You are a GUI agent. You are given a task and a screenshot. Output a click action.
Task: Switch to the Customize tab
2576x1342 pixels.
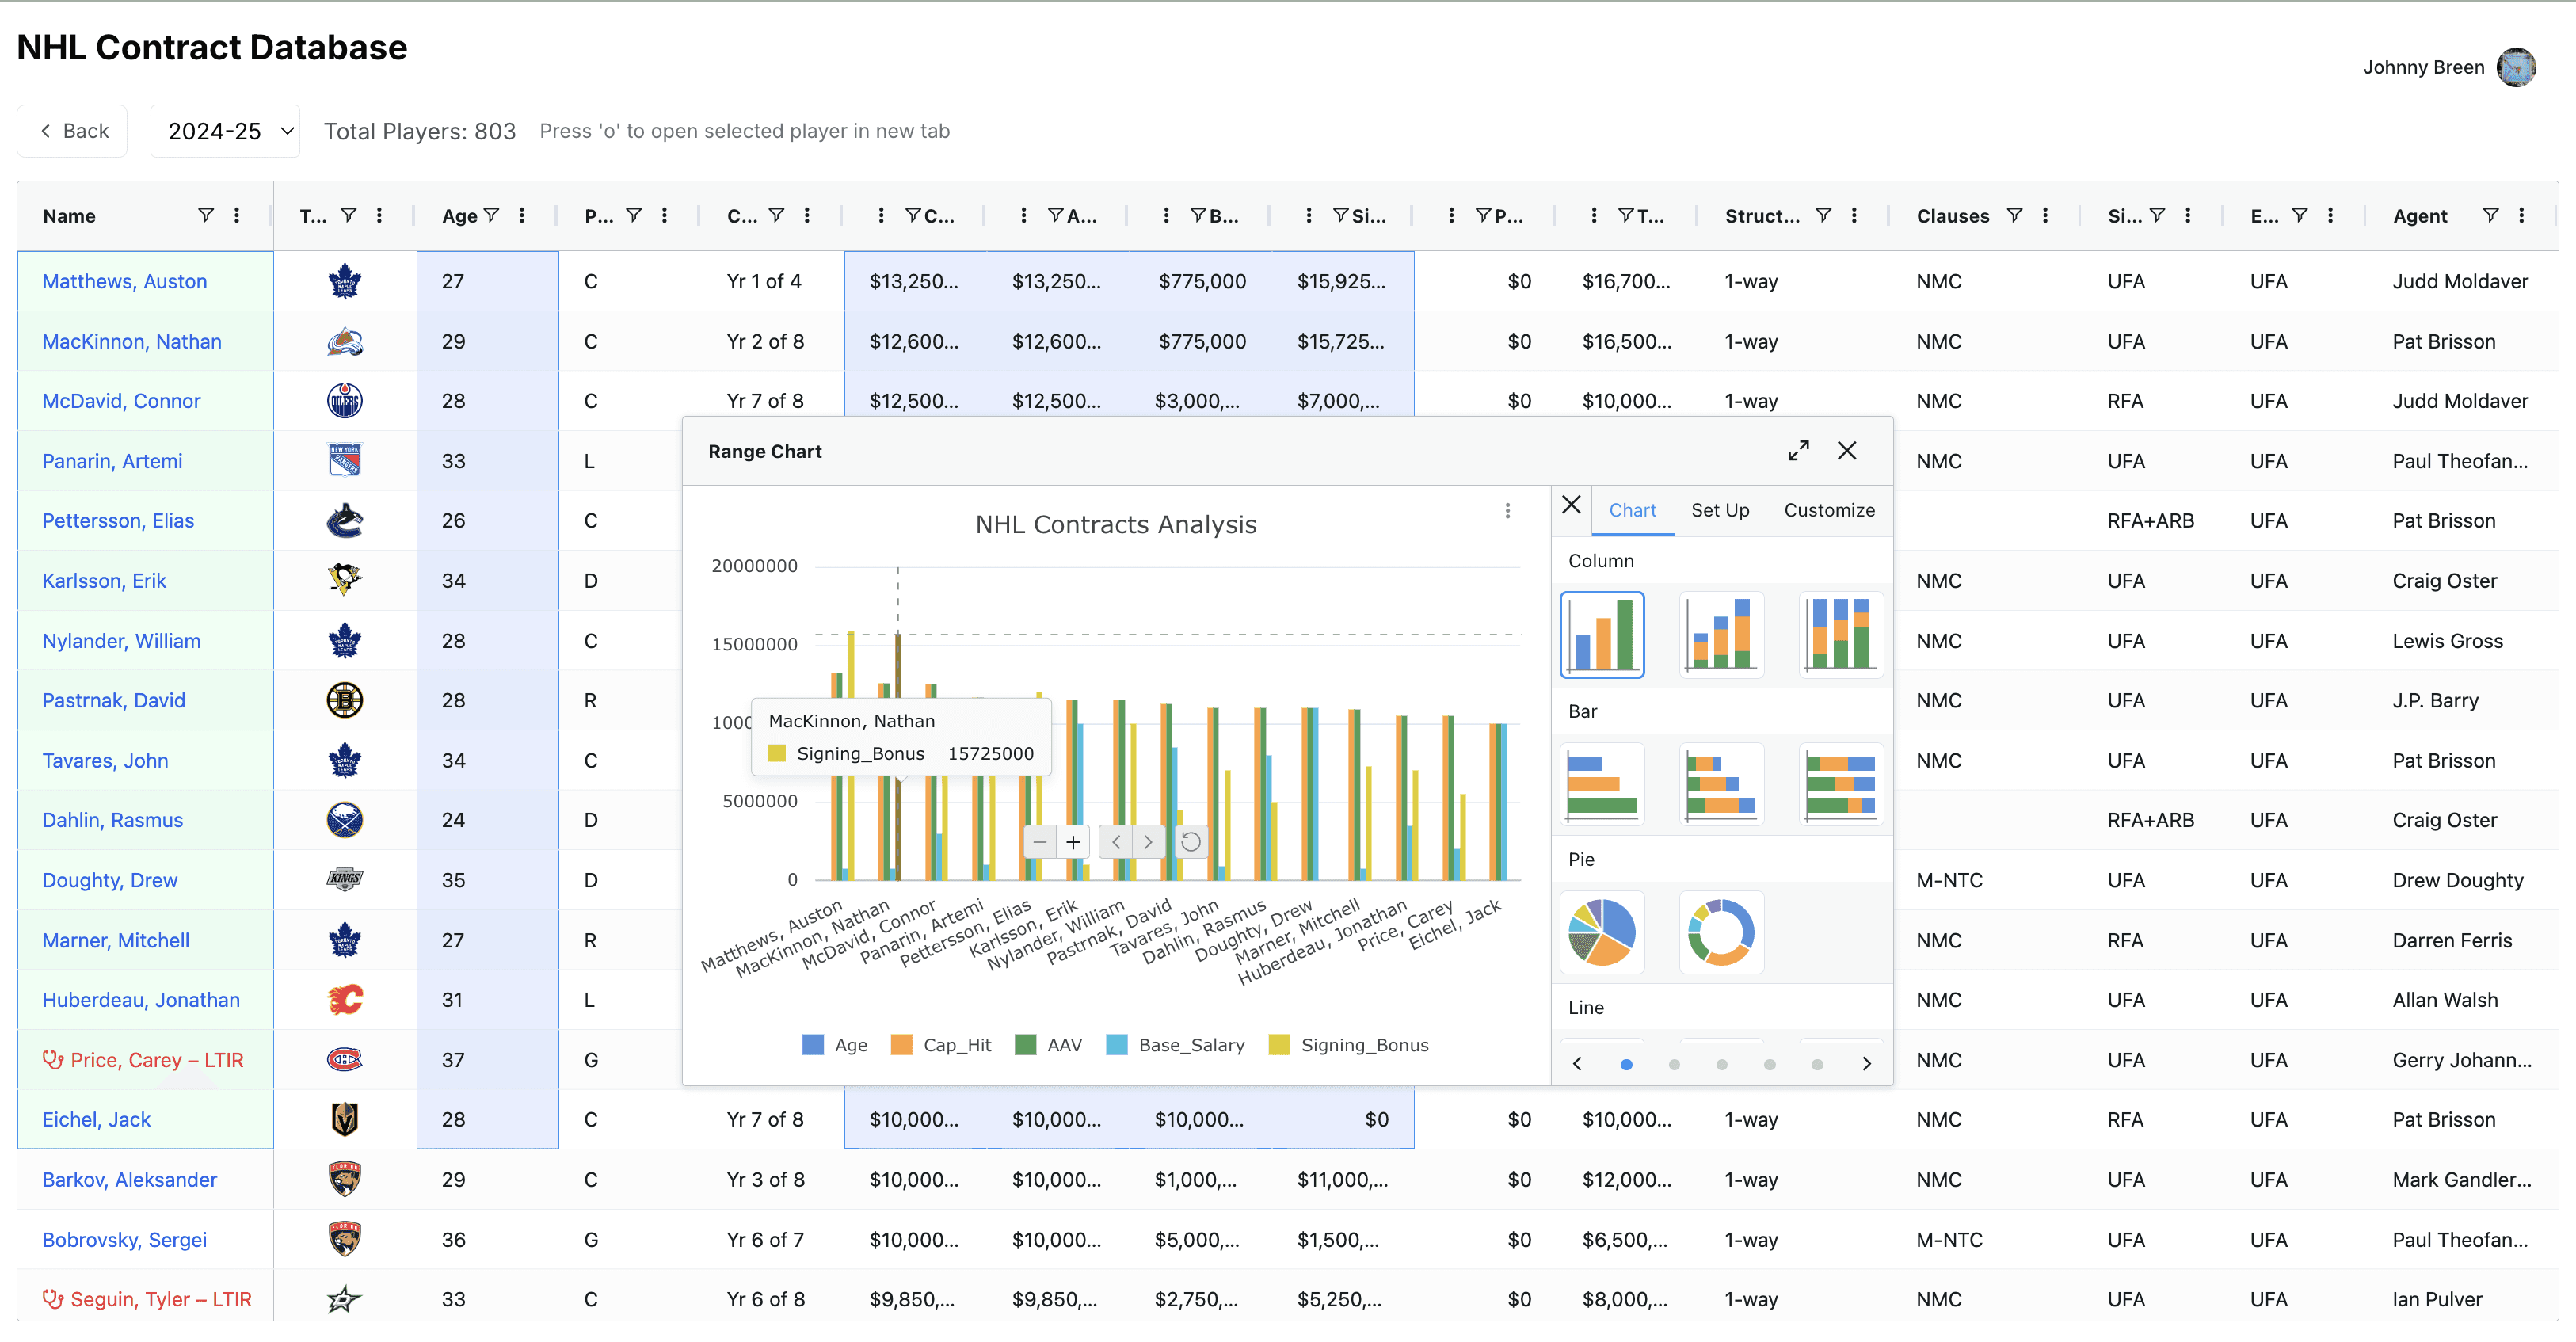click(x=1829, y=510)
